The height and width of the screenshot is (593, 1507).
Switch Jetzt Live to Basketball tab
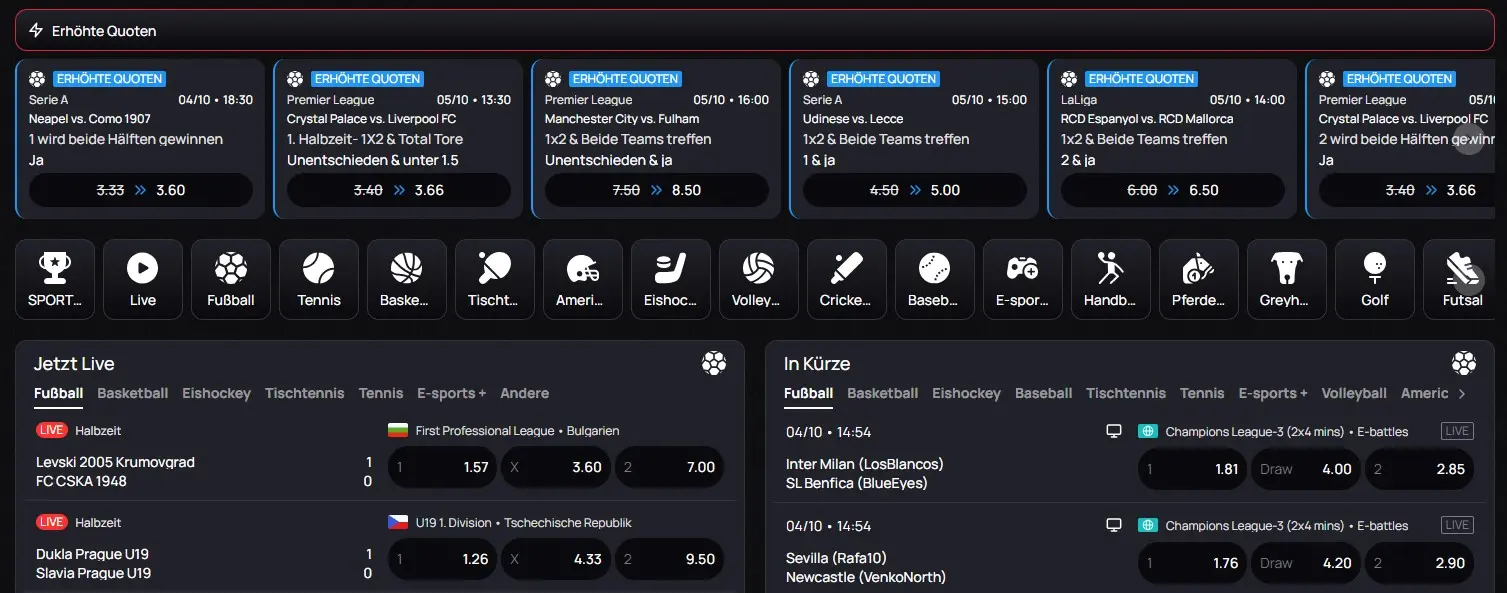pos(133,393)
